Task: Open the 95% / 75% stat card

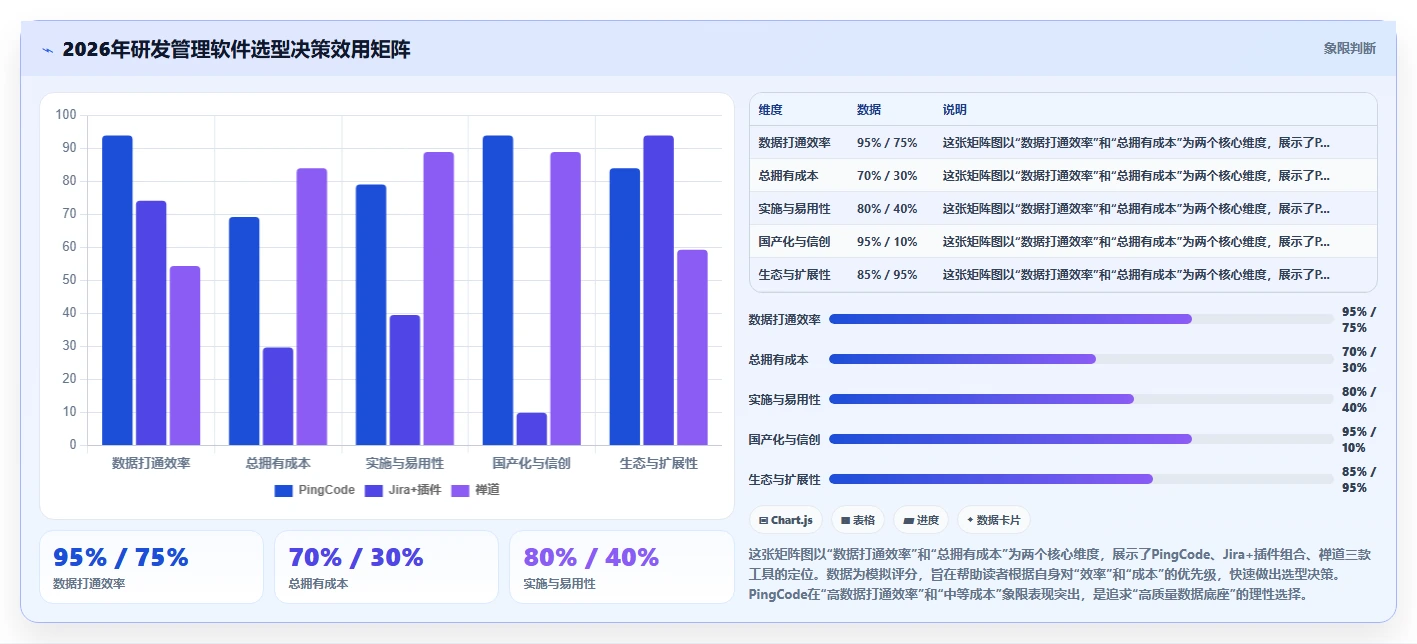Action: [x=151, y=567]
